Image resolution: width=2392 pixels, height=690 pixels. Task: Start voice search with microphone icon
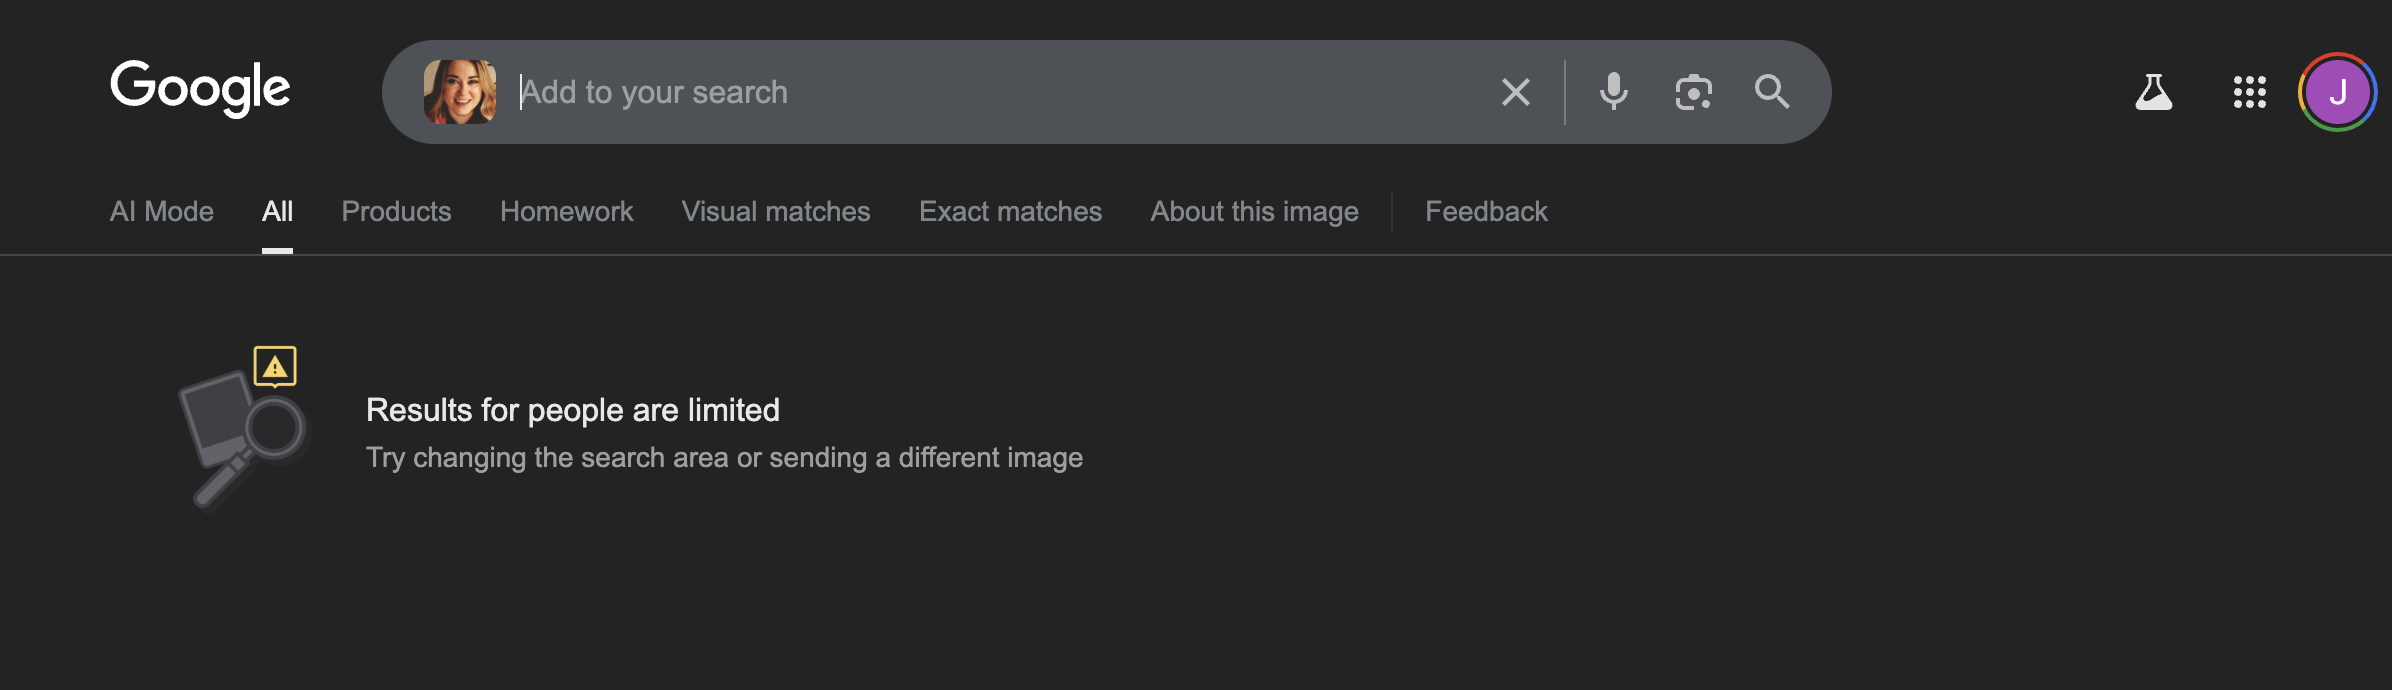tap(1613, 92)
